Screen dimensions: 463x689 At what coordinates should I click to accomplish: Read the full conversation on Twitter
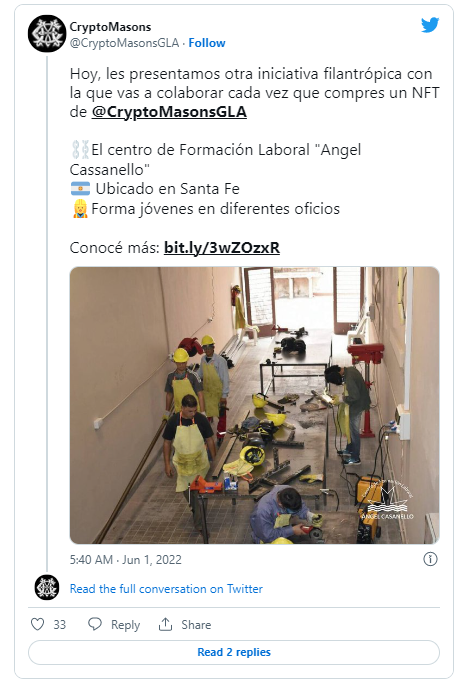[166, 589]
